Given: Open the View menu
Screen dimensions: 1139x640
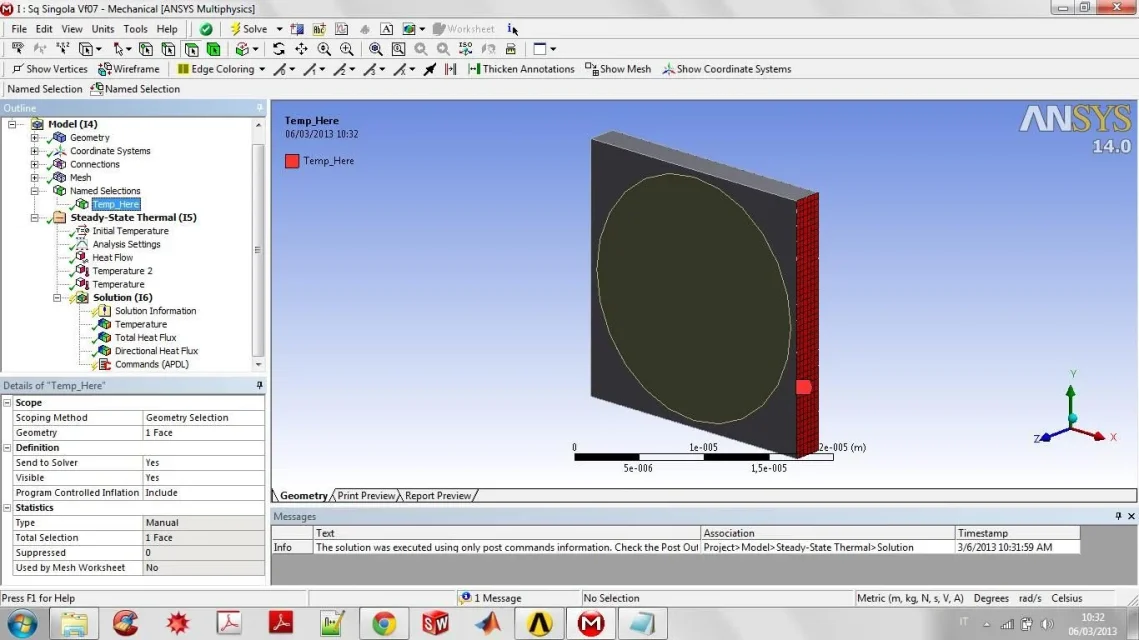Looking at the screenshot, I should click(71, 29).
